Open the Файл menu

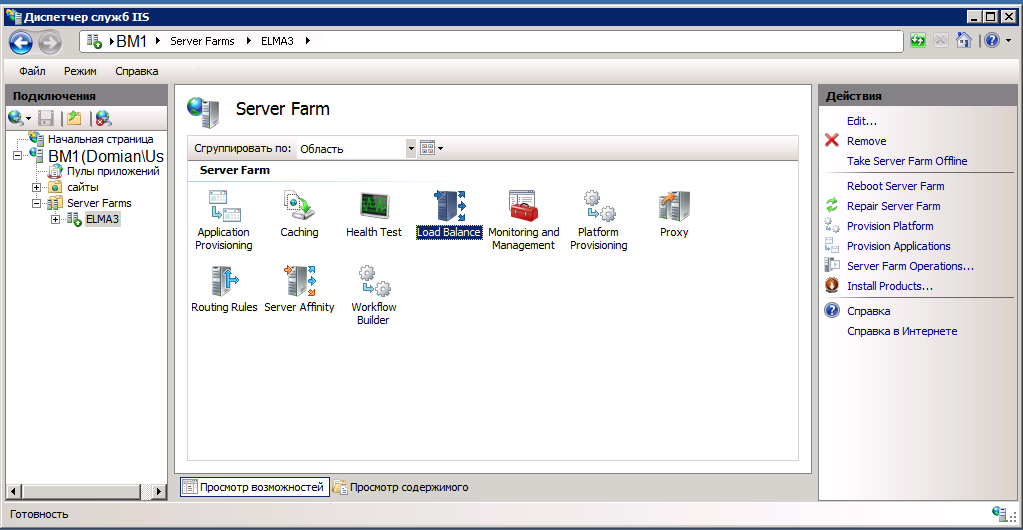[x=32, y=71]
